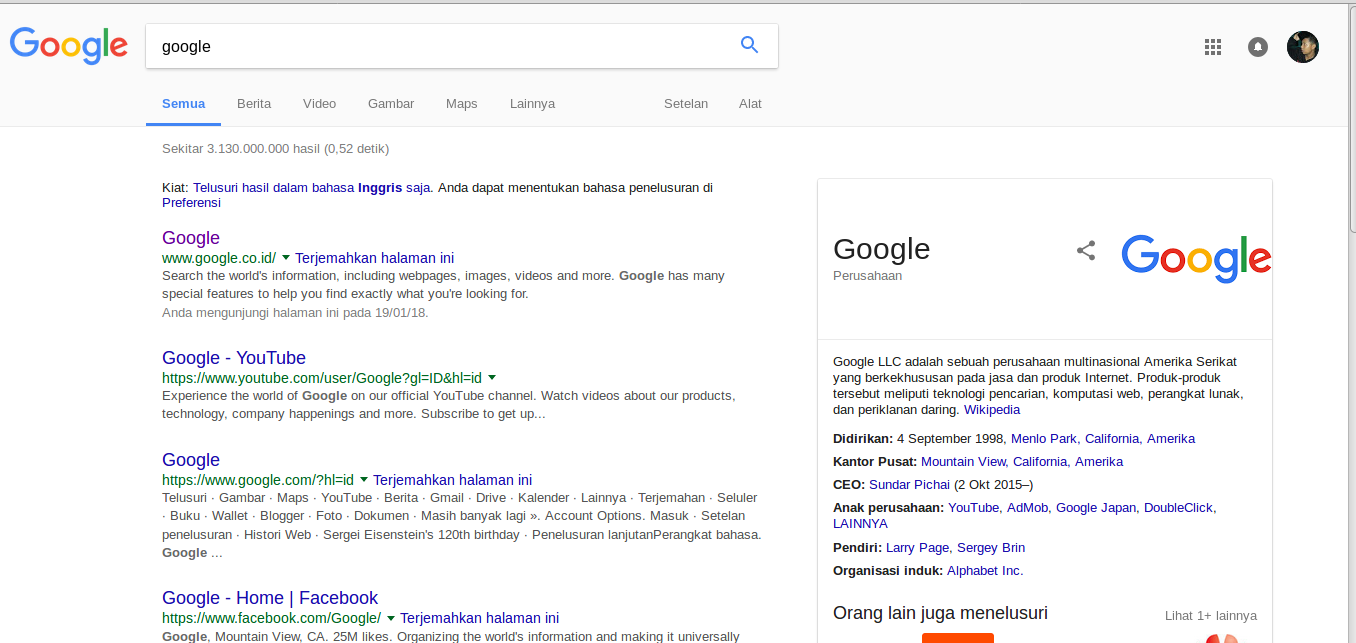Click the Mountain View, California, Amerika link
1356x643 pixels.
[1022, 462]
